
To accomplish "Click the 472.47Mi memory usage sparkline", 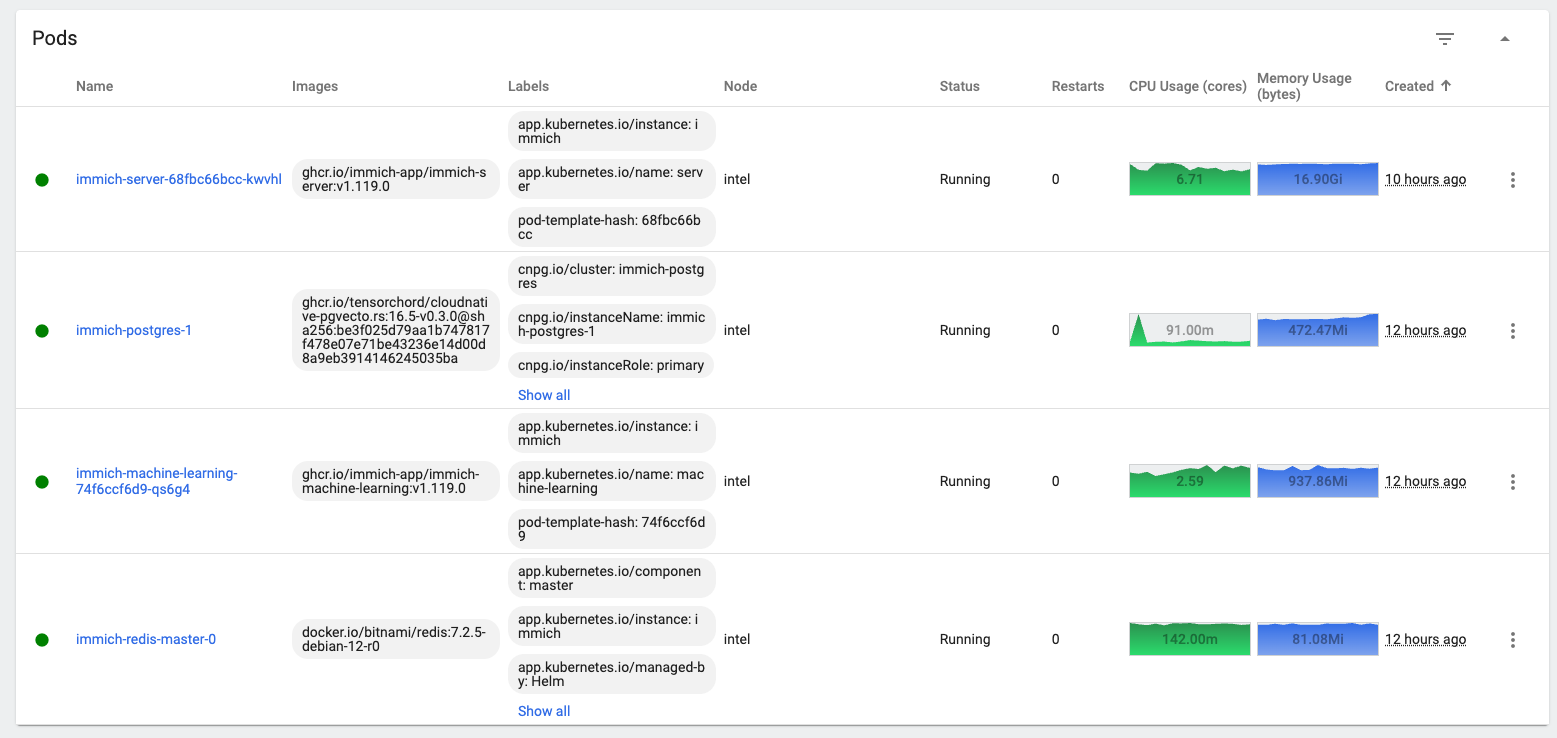I will tap(1318, 330).
